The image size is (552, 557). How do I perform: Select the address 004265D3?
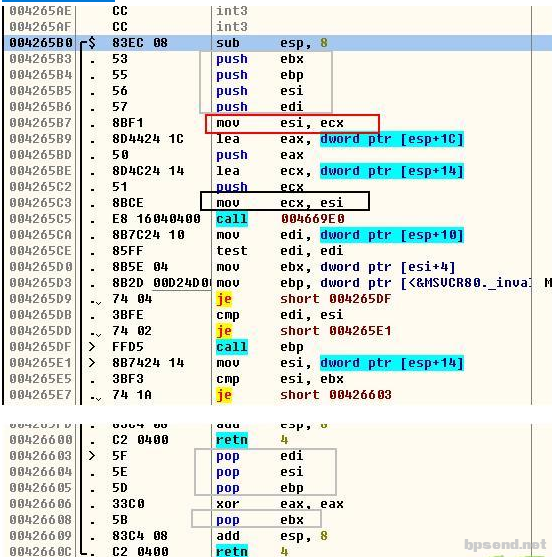click(41, 283)
